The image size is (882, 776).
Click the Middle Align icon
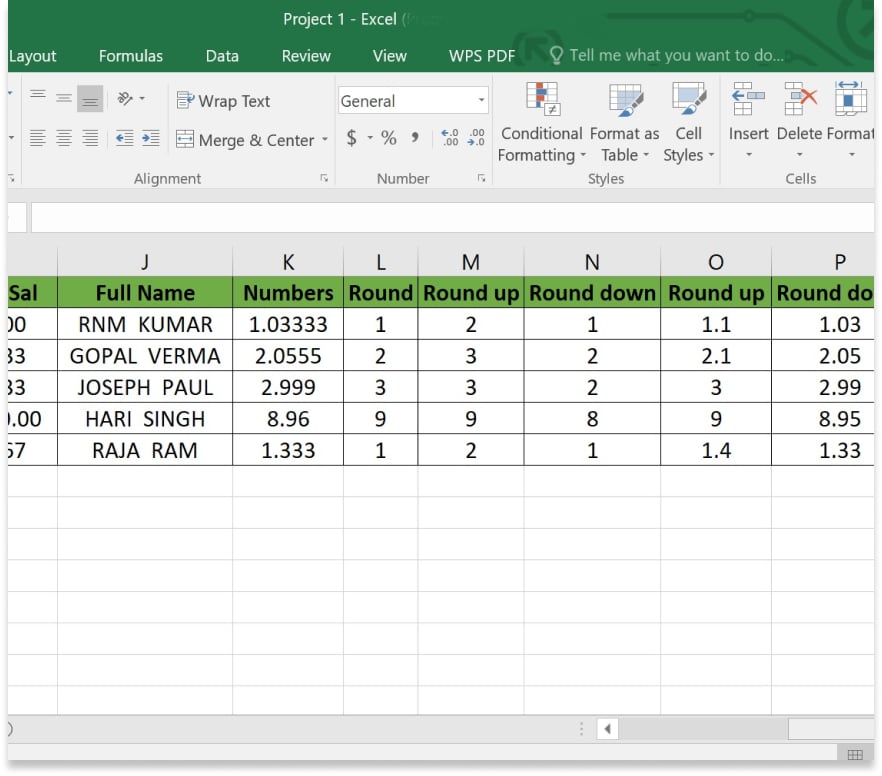point(64,99)
